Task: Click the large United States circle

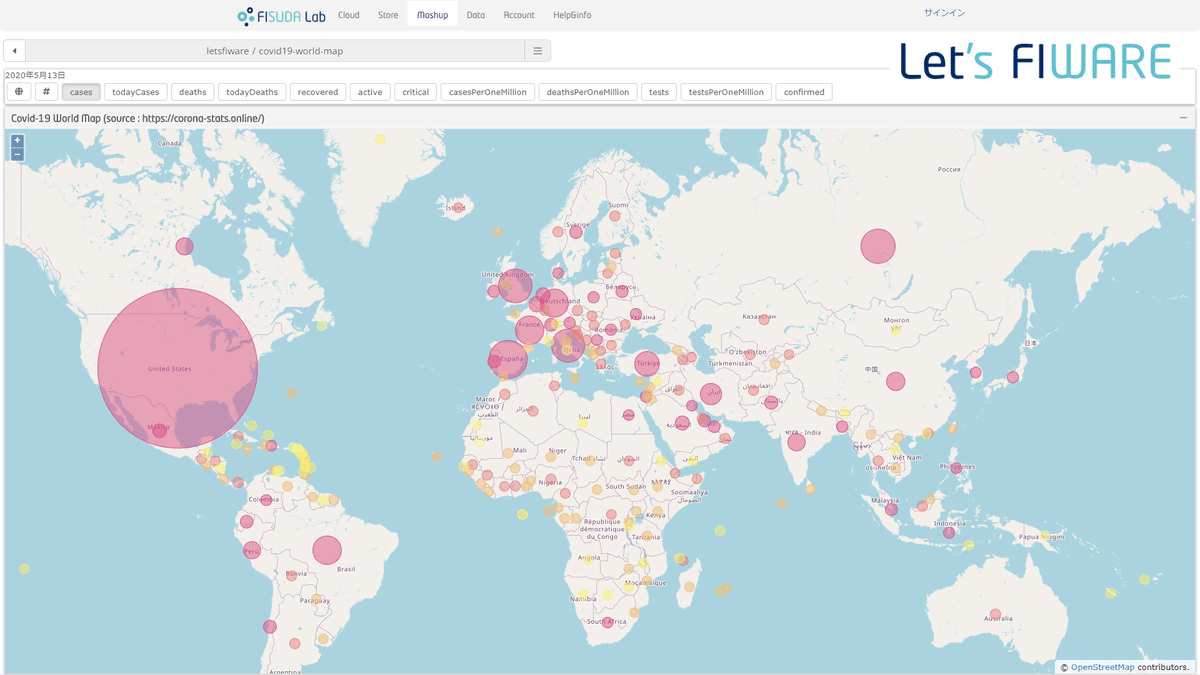Action: (x=178, y=368)
